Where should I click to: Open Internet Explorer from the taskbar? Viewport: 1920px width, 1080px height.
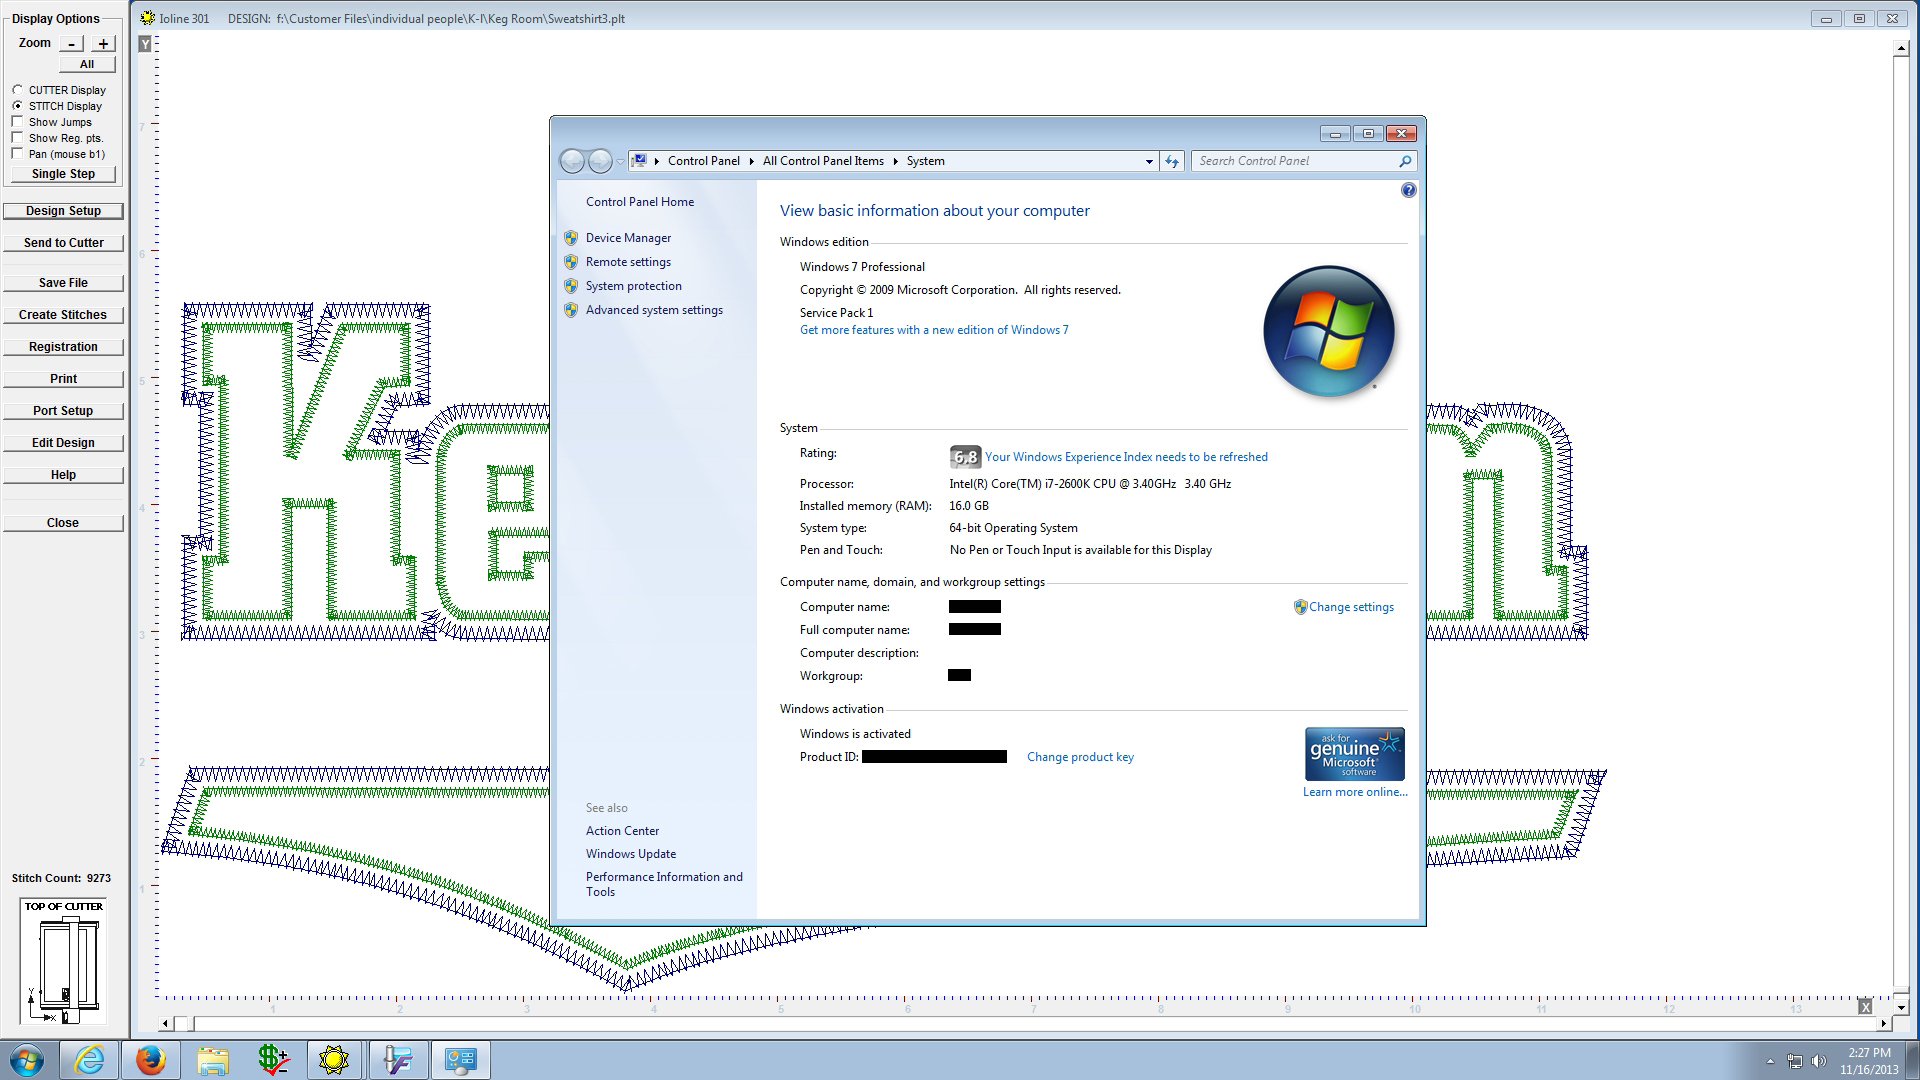[90, 1060]
